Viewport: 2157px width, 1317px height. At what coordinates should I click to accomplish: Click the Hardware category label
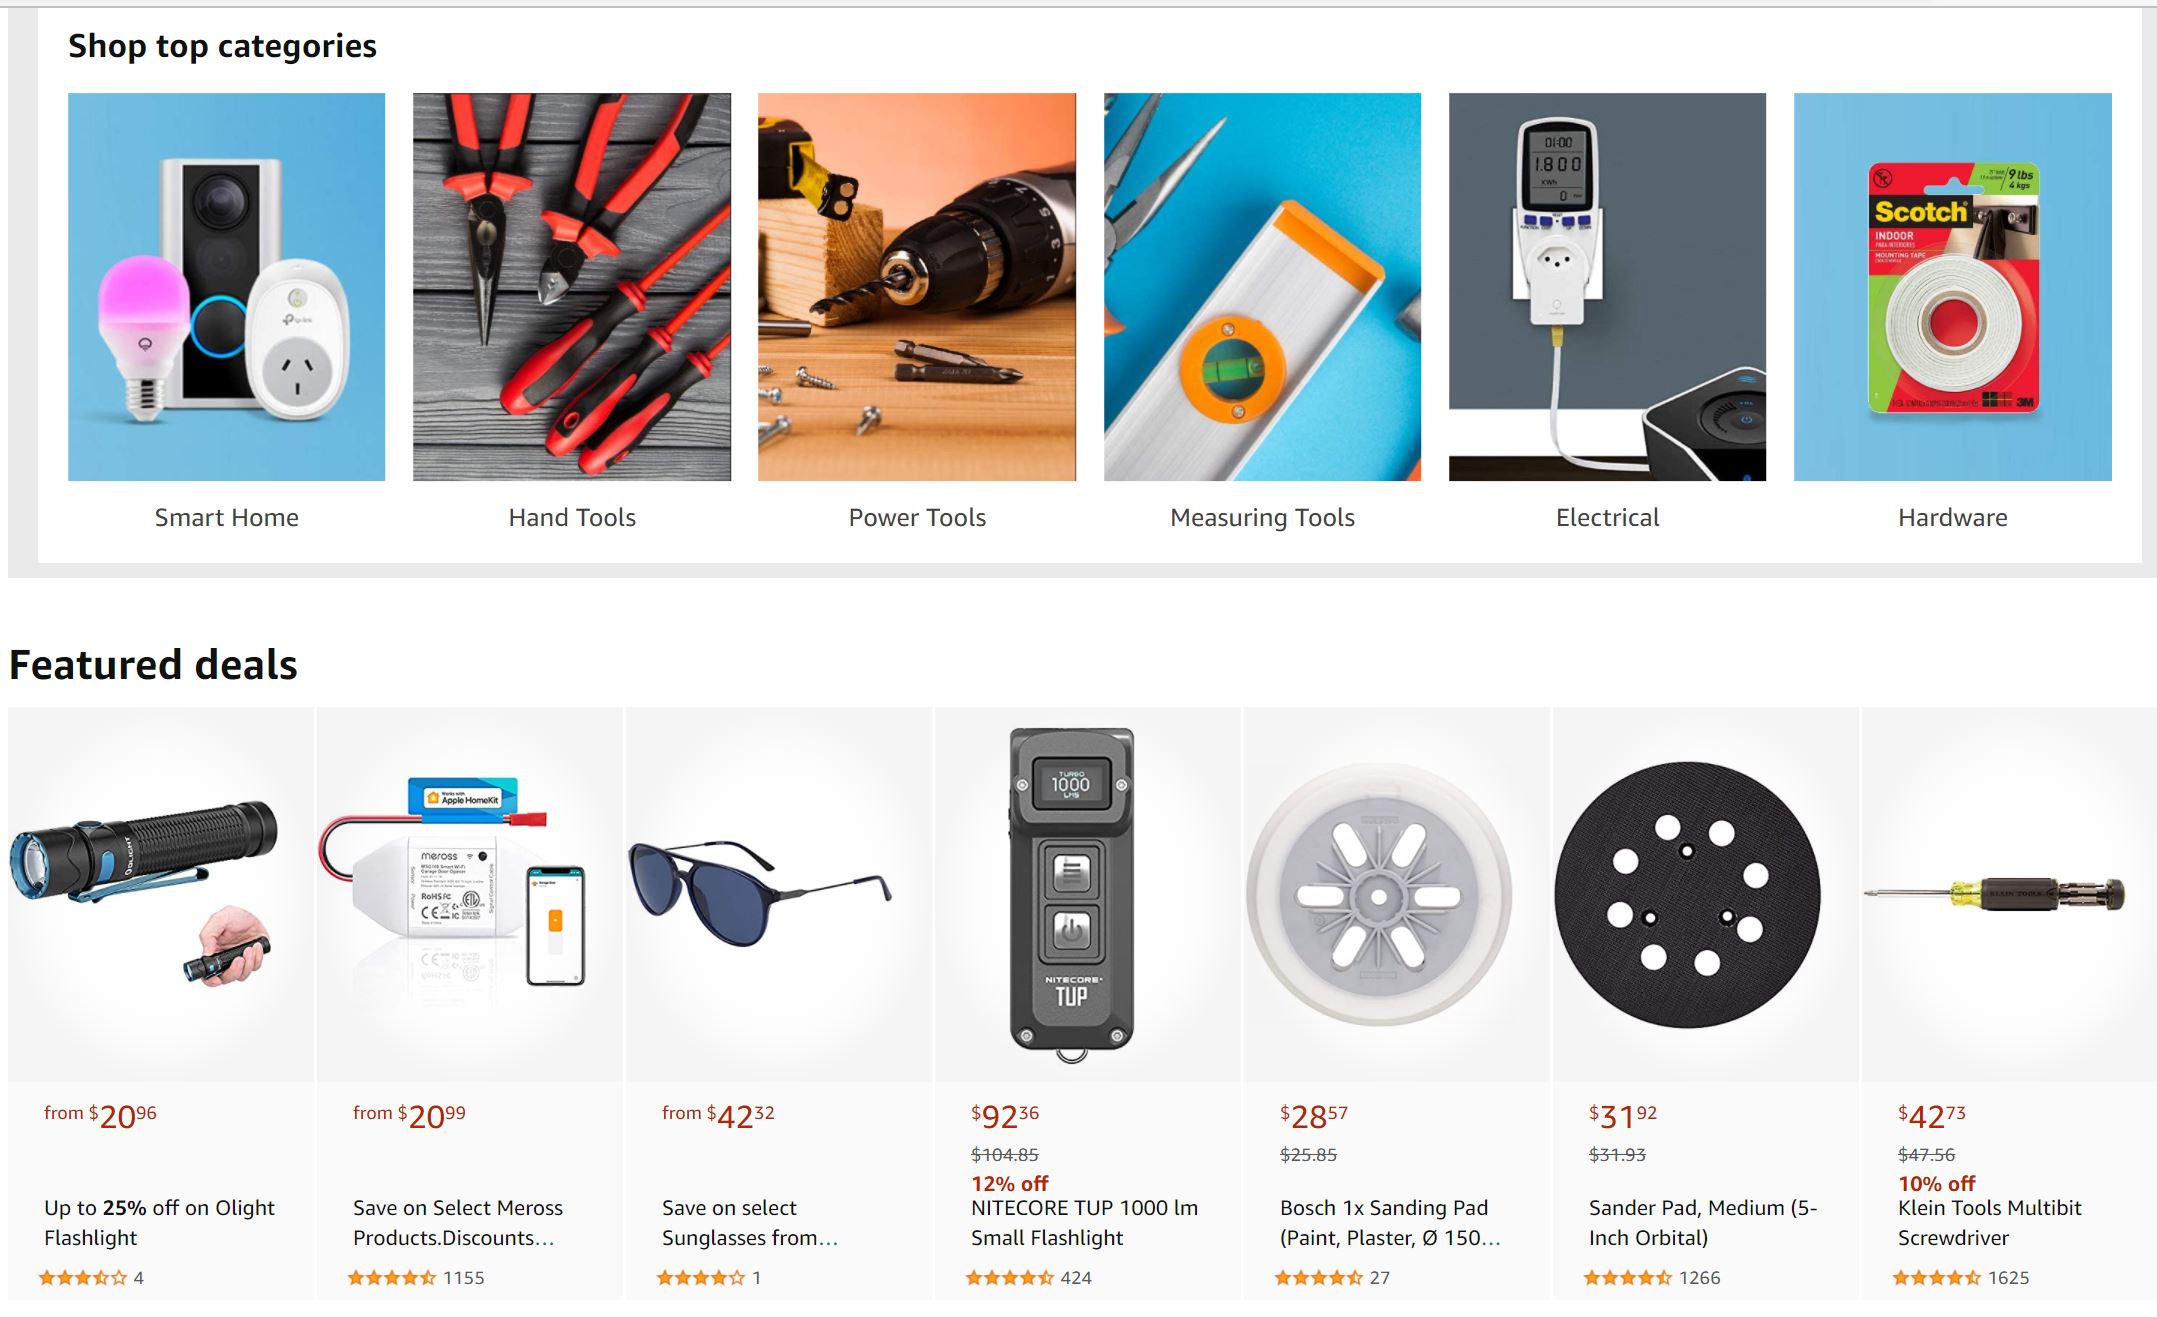click(x=1953, y=518)
